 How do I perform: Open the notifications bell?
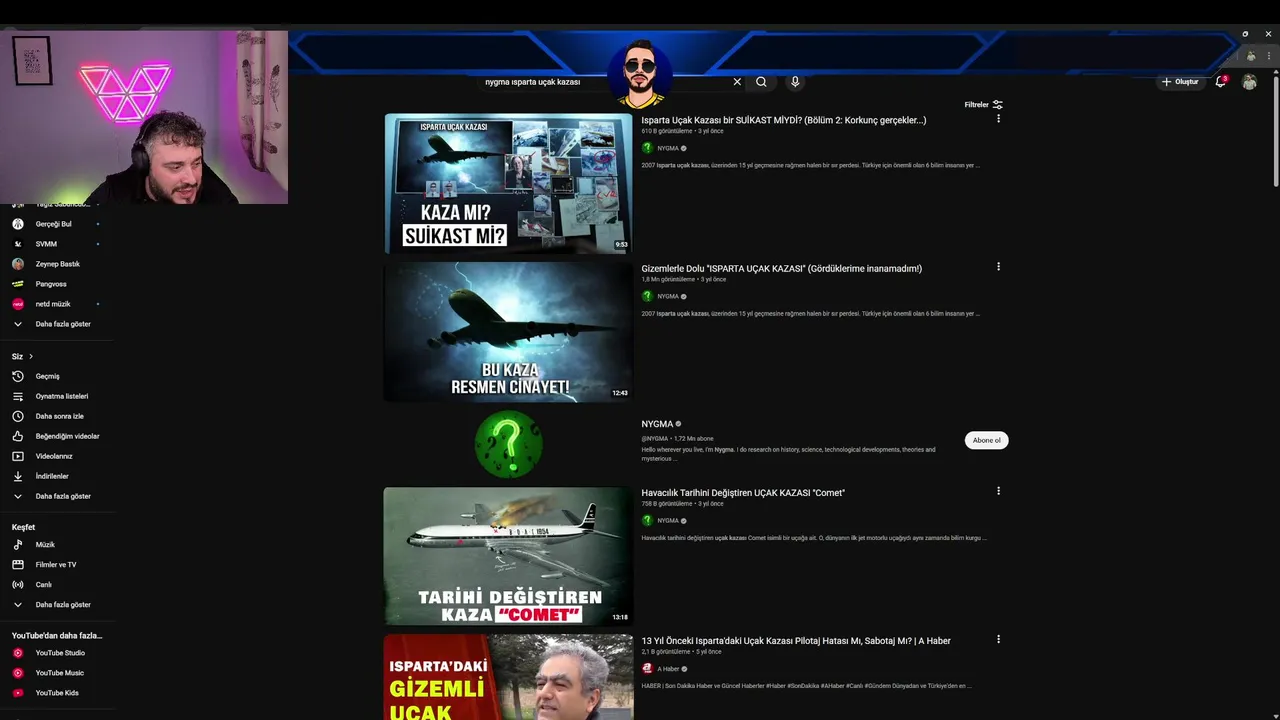pos(1220,82)
